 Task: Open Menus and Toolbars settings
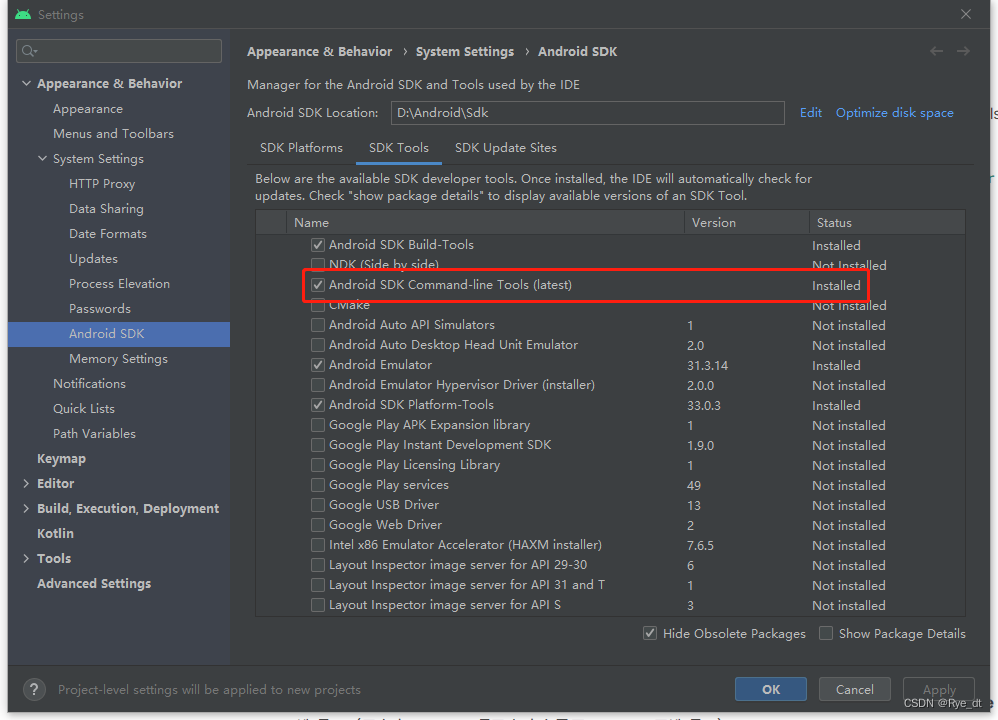(113, 134)
